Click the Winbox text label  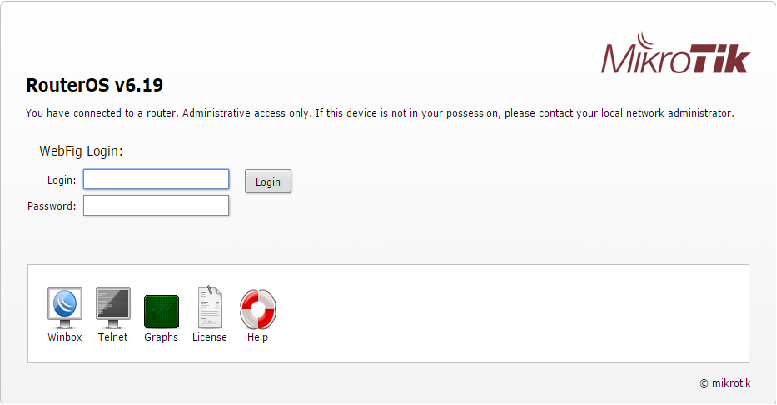64,337
